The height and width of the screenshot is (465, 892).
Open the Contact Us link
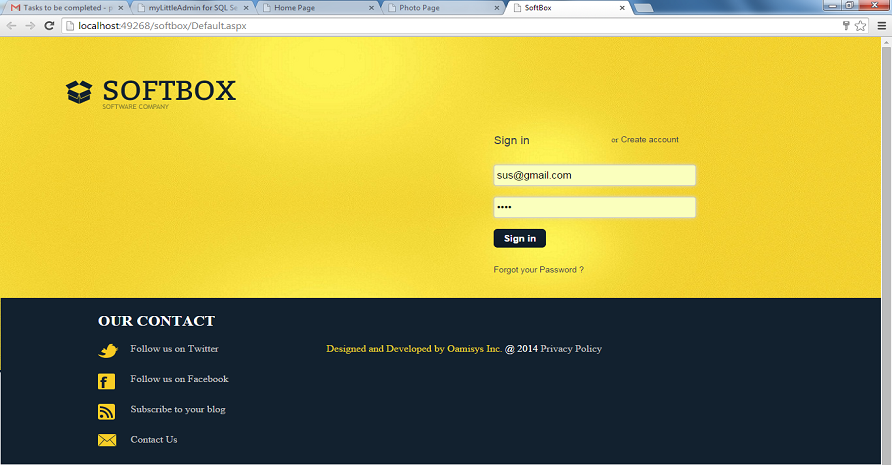[x=154, y=439]
